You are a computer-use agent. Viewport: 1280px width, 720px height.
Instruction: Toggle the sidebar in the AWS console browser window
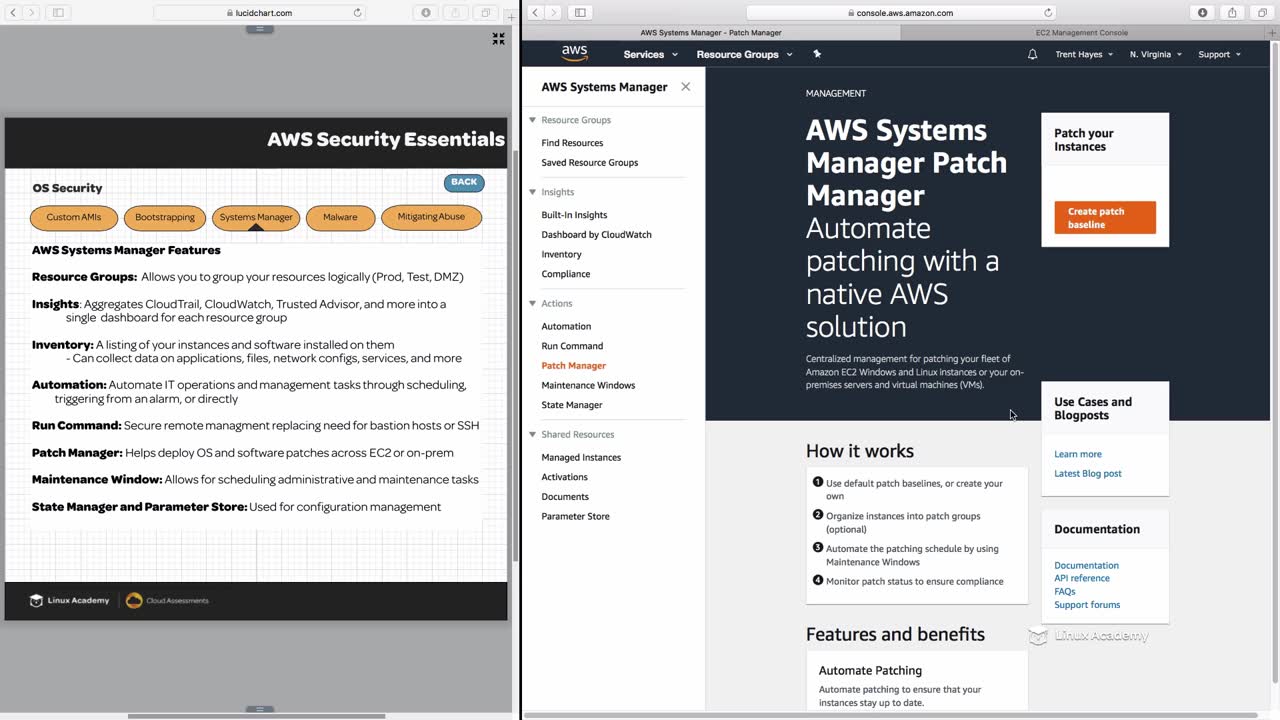click(x=580, y=13)
